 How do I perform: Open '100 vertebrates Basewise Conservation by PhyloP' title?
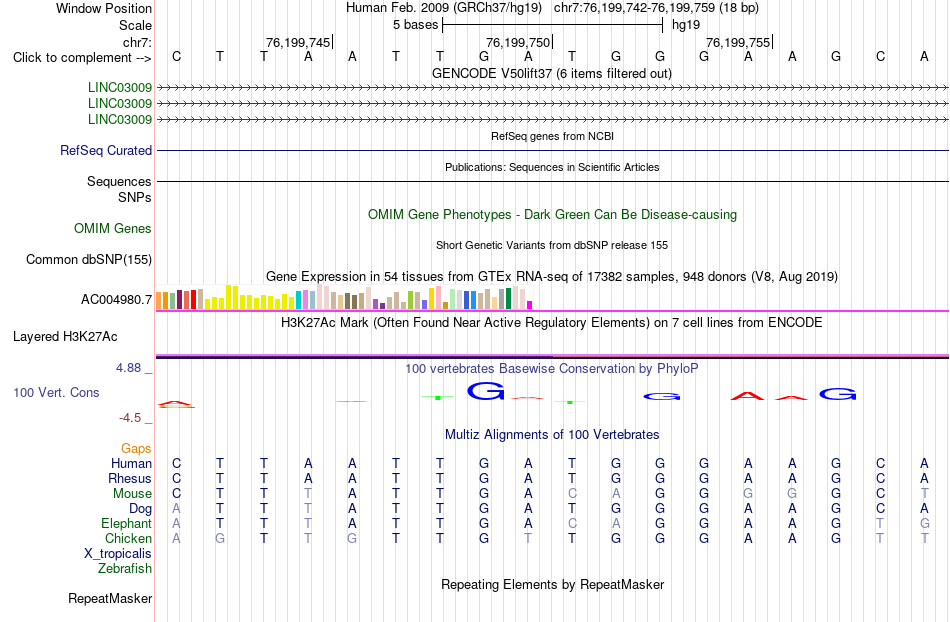click(x=552, y=368)
